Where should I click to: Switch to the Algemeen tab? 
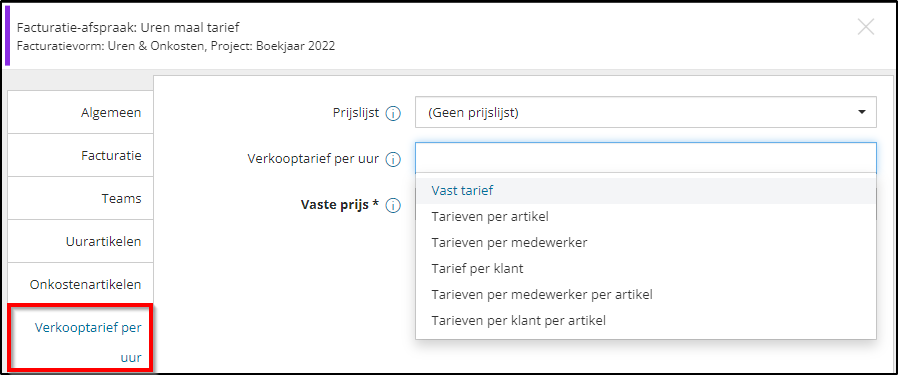pos(80,112)
